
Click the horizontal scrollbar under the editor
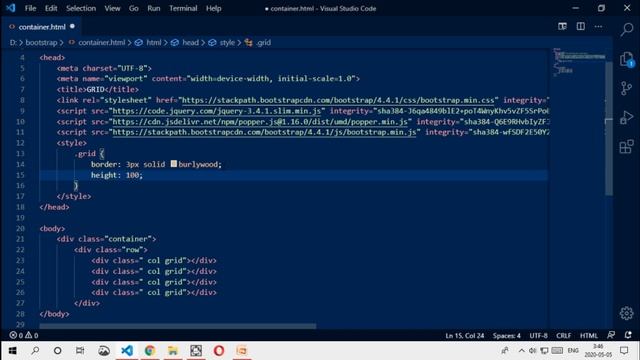point(178,326)
